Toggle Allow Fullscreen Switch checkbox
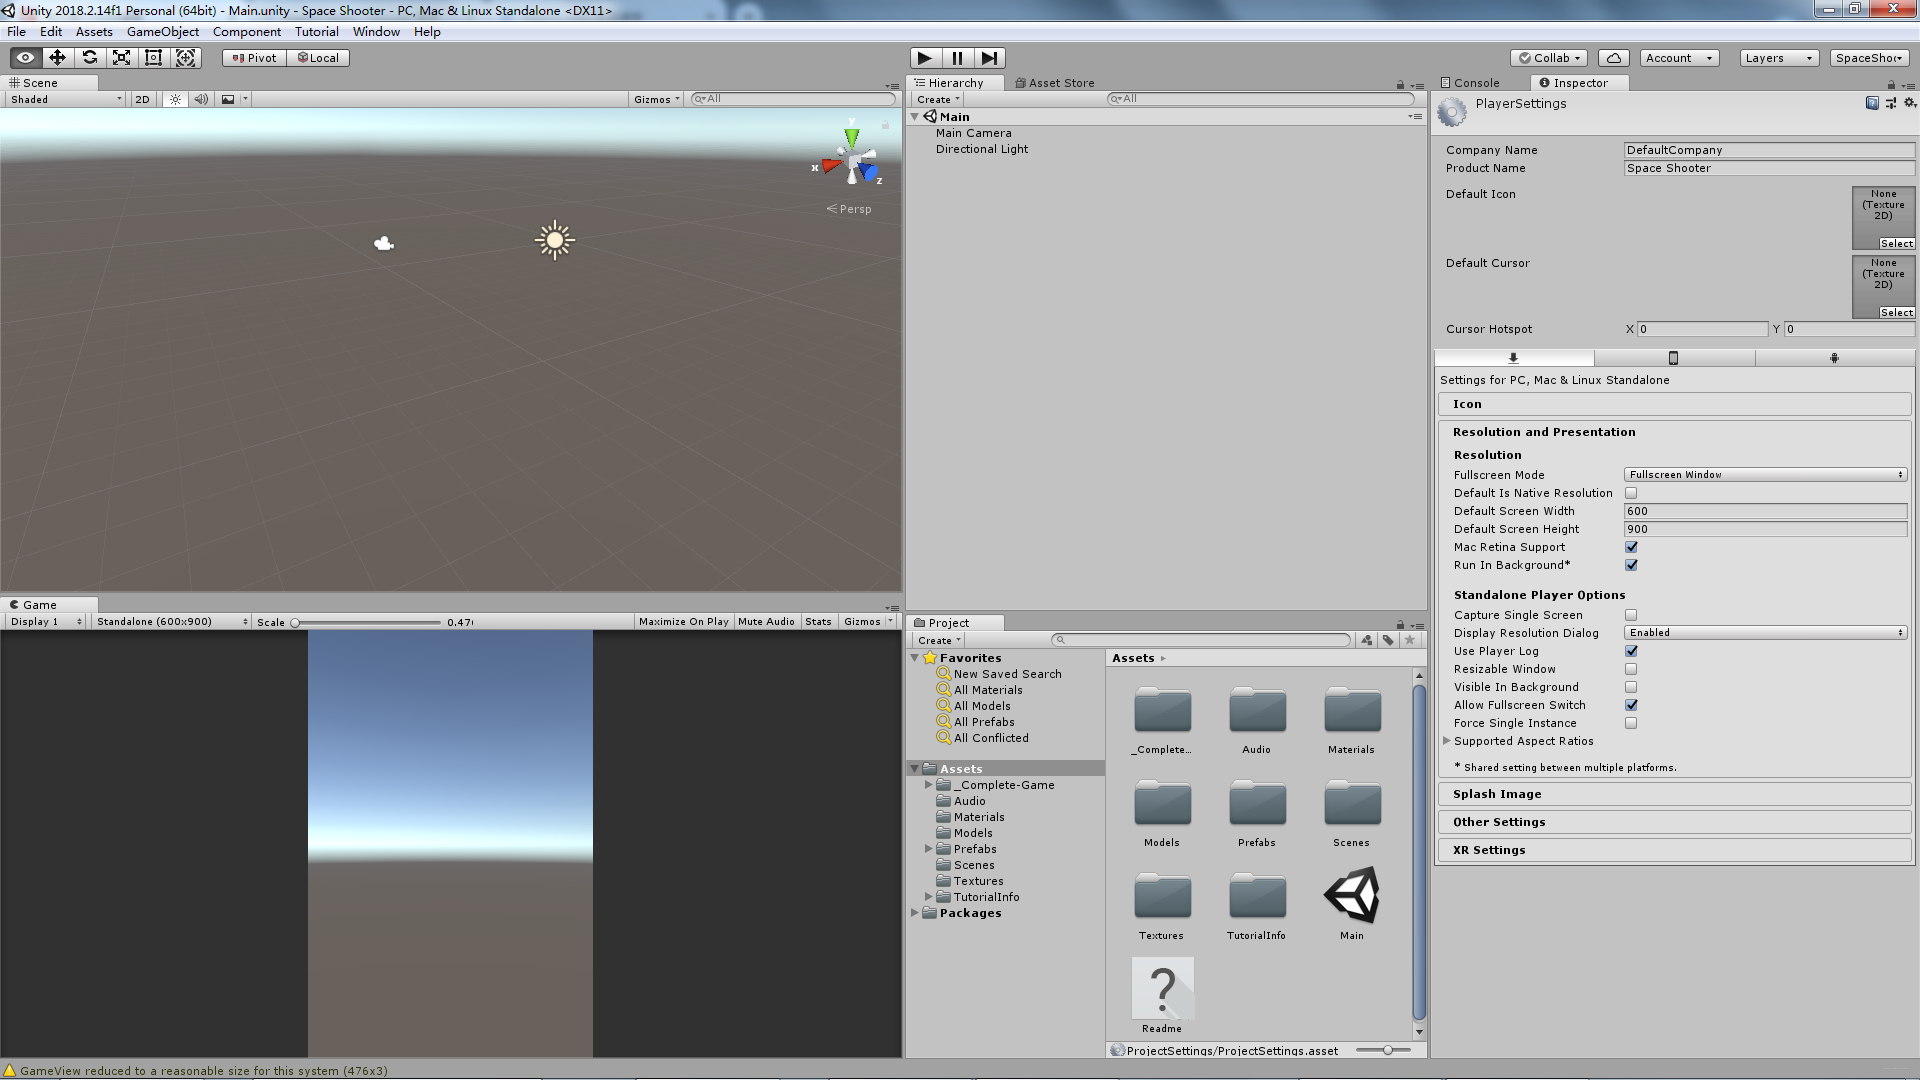The width and height of the screenshot is (1920, 1080). tap(1631, 705)
